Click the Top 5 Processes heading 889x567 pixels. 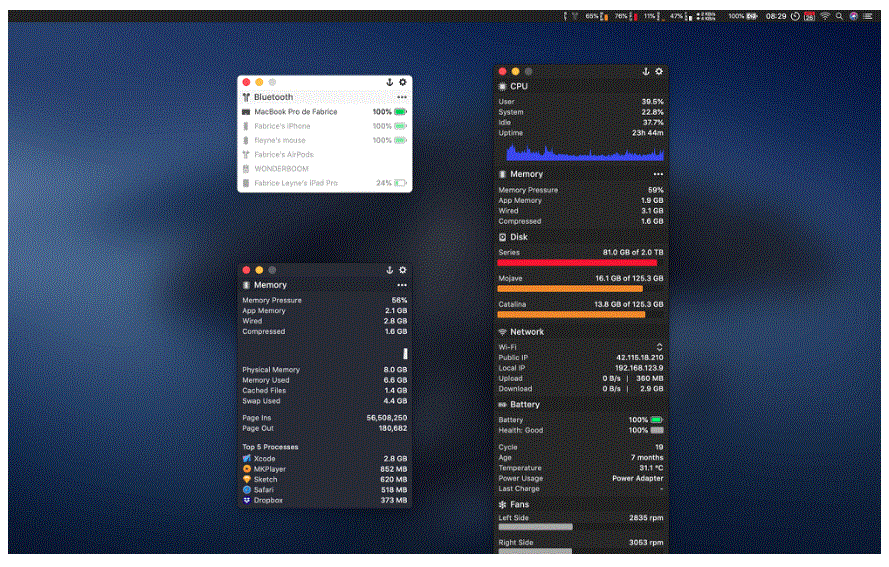(x=270, y=447)
